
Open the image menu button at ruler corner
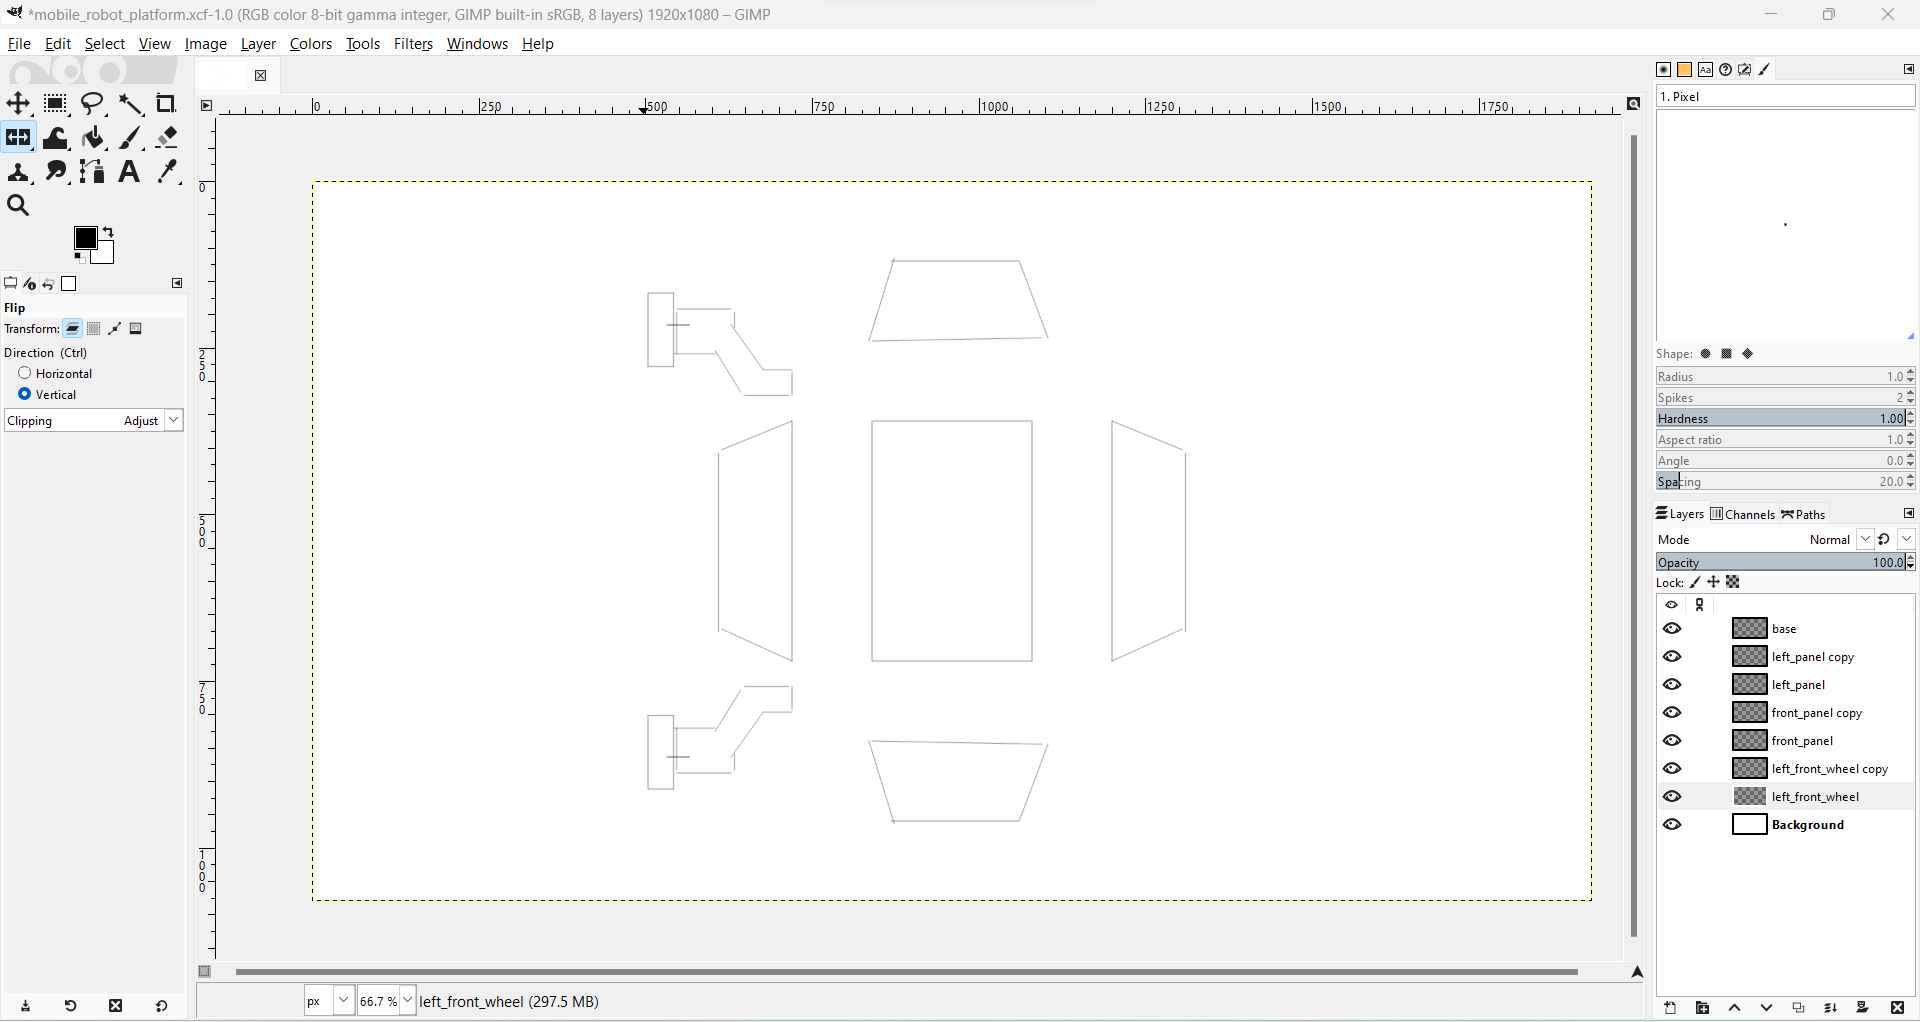tap(206, 105)
